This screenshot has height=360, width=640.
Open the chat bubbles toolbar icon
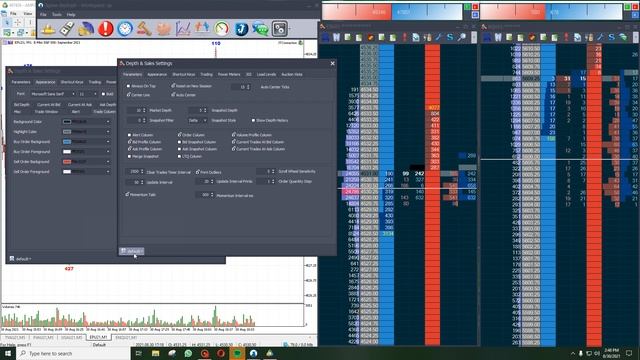pyautogui.click(x=260, y=29)
